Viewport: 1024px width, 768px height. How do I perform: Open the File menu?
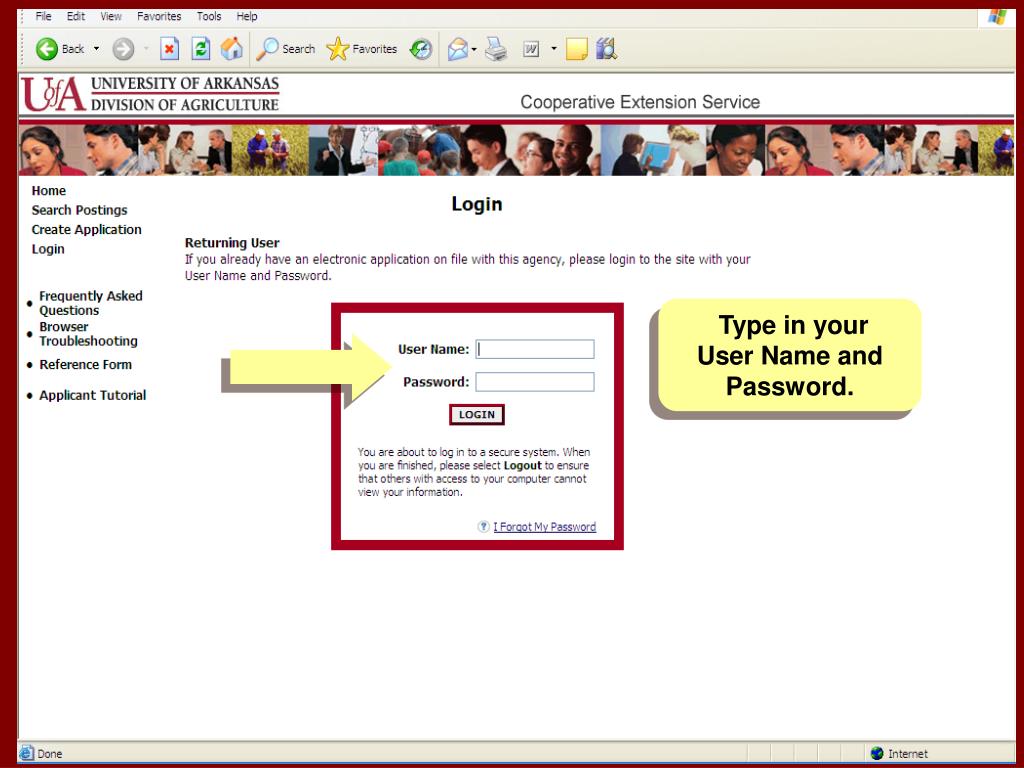click(44, 16)
